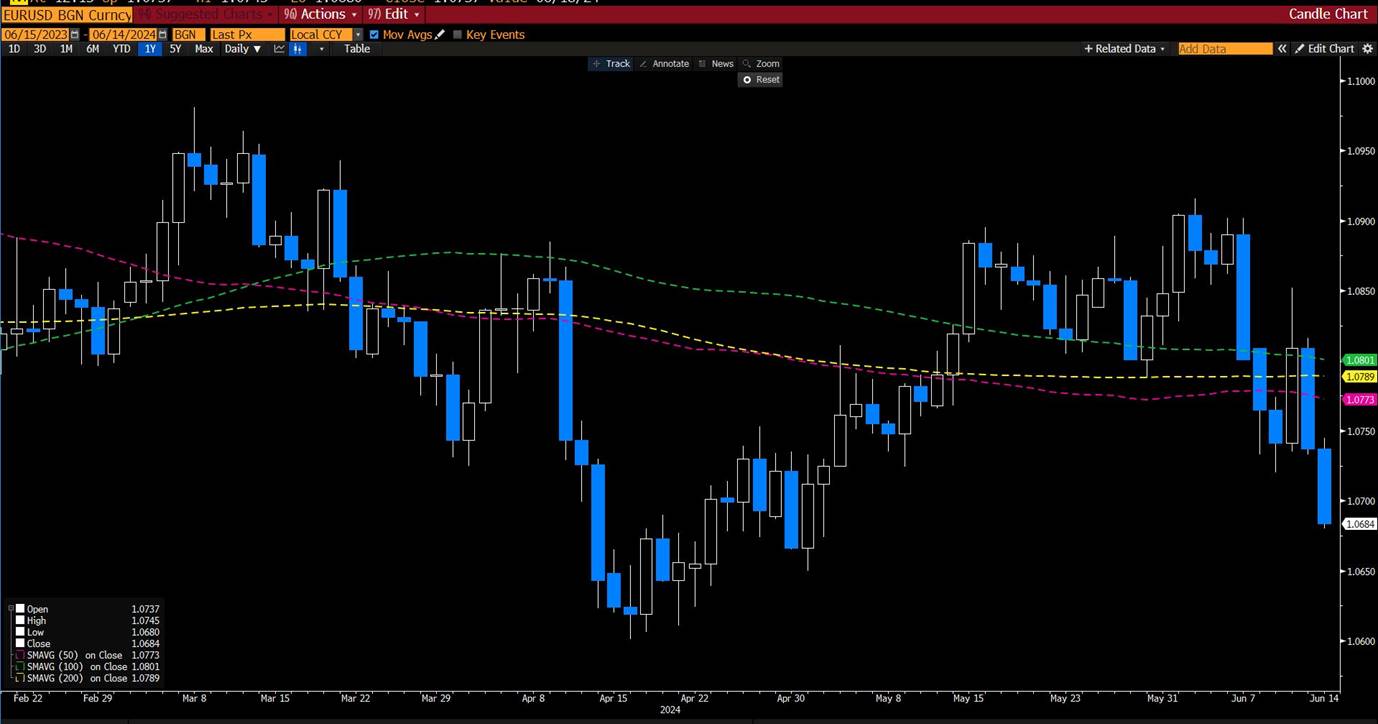The image size is (1378, 724).
Task: Collapse panel with double-chevron icon
Action: (1282, 48)
